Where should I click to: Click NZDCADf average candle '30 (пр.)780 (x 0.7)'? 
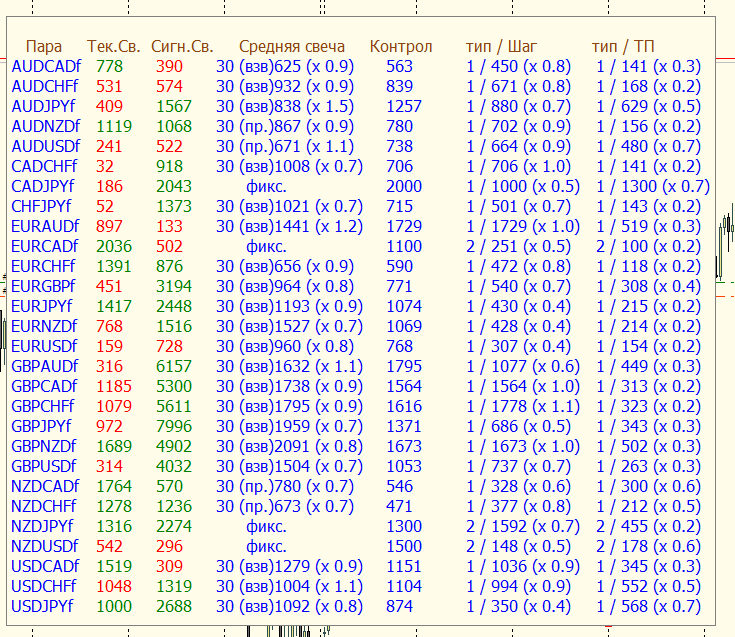coord(285,487)
